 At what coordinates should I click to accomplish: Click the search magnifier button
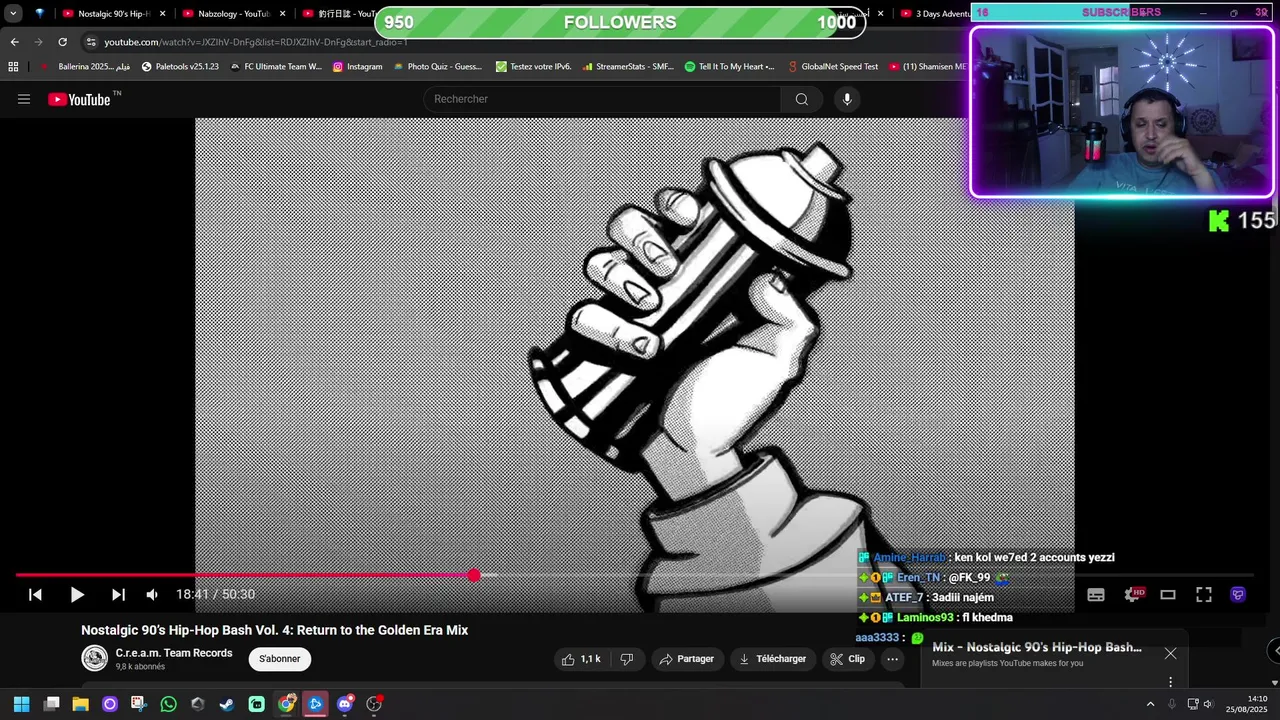point(801,99)
